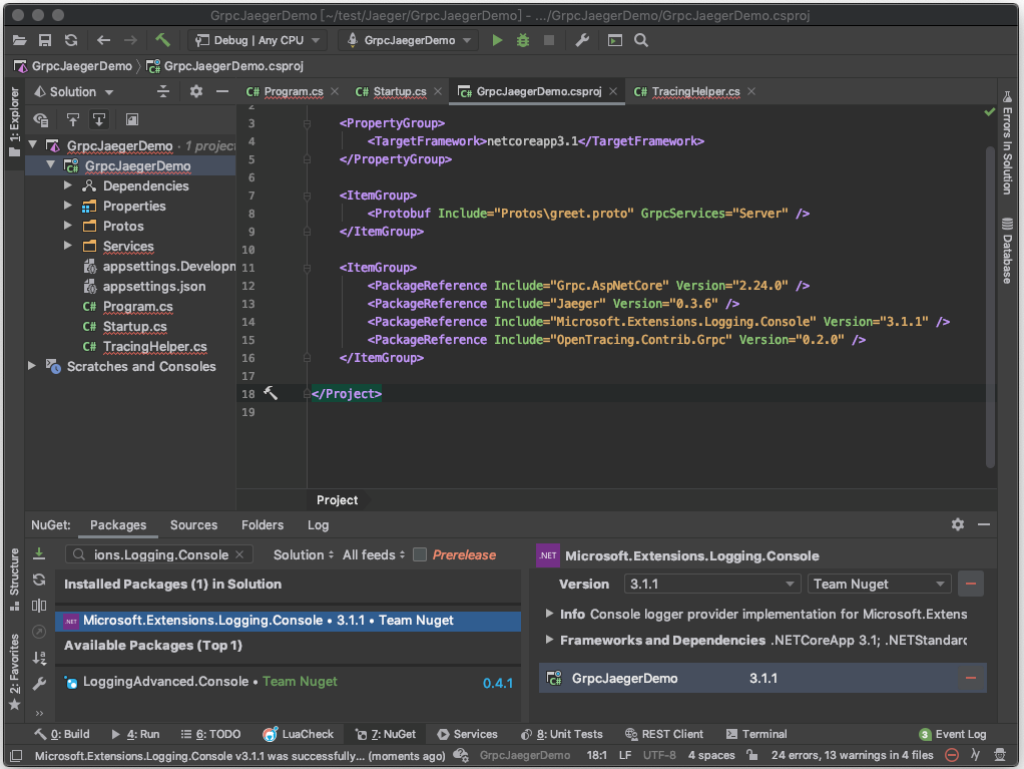
Task: Toggle Errors In Solution side panel
Action: (1007, 142)
